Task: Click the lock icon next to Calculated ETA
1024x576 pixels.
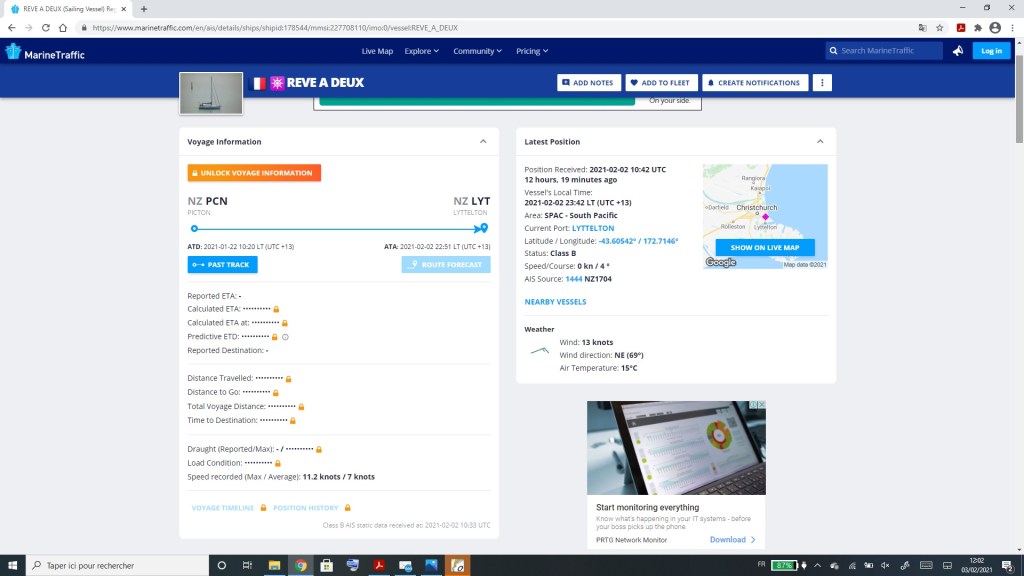Action: (276, 309)
